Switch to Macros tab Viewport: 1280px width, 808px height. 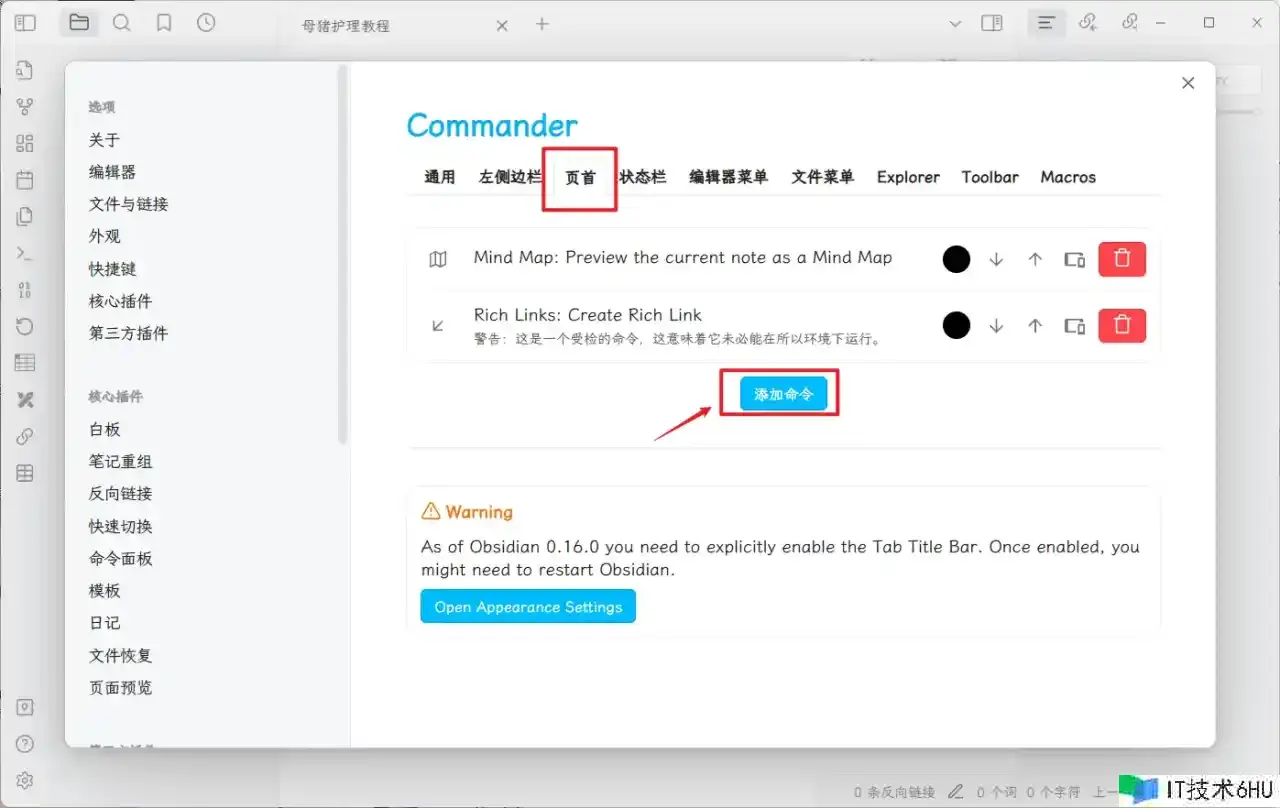coord(1068,177)
